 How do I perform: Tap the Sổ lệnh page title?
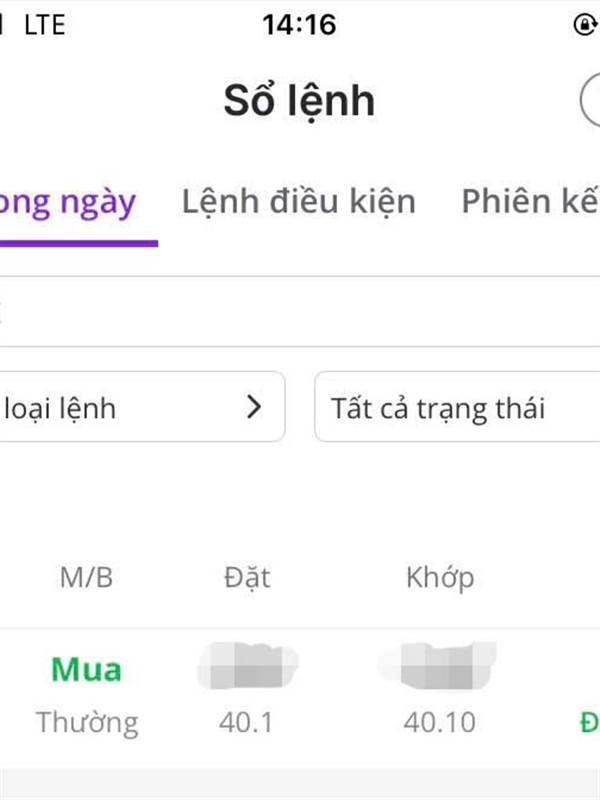(299, 101)
